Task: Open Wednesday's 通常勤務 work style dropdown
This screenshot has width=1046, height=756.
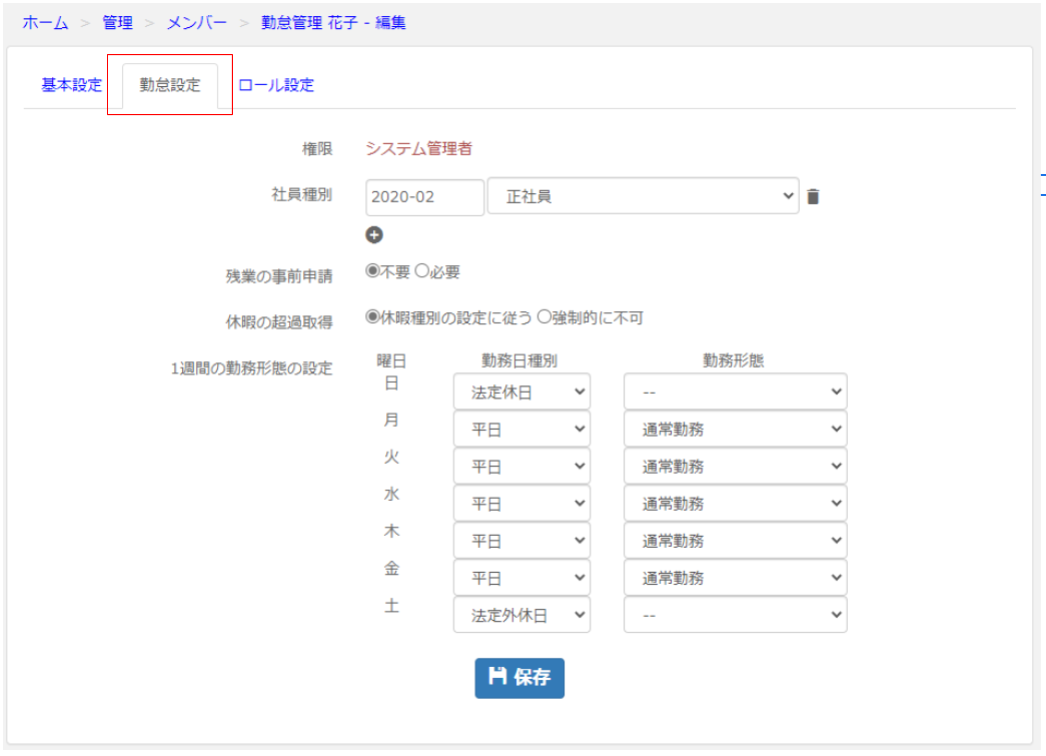Action: point(735,504)
